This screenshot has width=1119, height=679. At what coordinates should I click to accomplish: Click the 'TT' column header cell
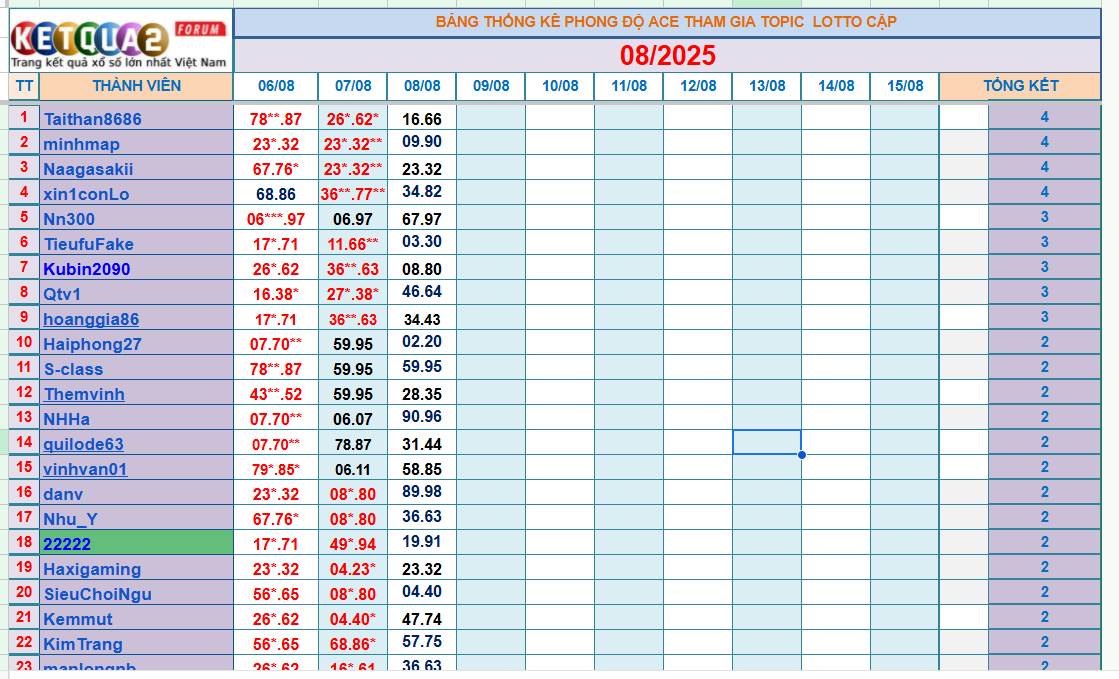click(24, 86)
